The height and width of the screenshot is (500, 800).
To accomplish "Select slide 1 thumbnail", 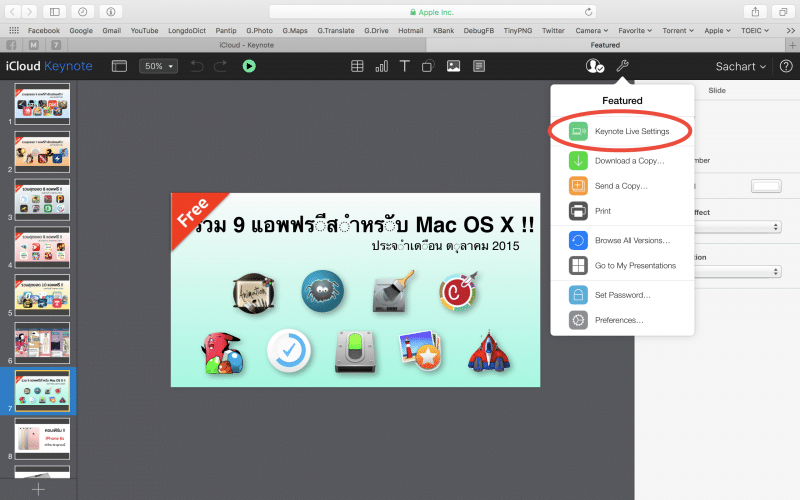I will tap(42, 104).
